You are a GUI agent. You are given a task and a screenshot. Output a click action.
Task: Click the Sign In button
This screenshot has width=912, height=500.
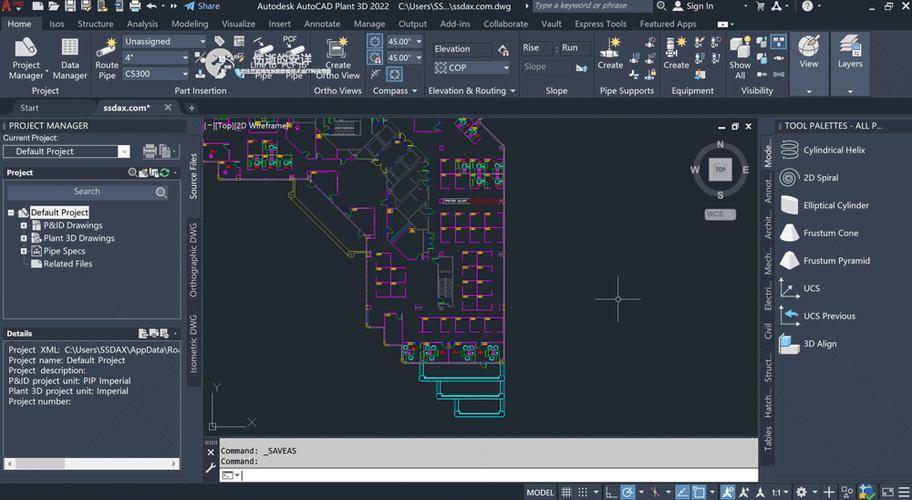pos(699,6)
